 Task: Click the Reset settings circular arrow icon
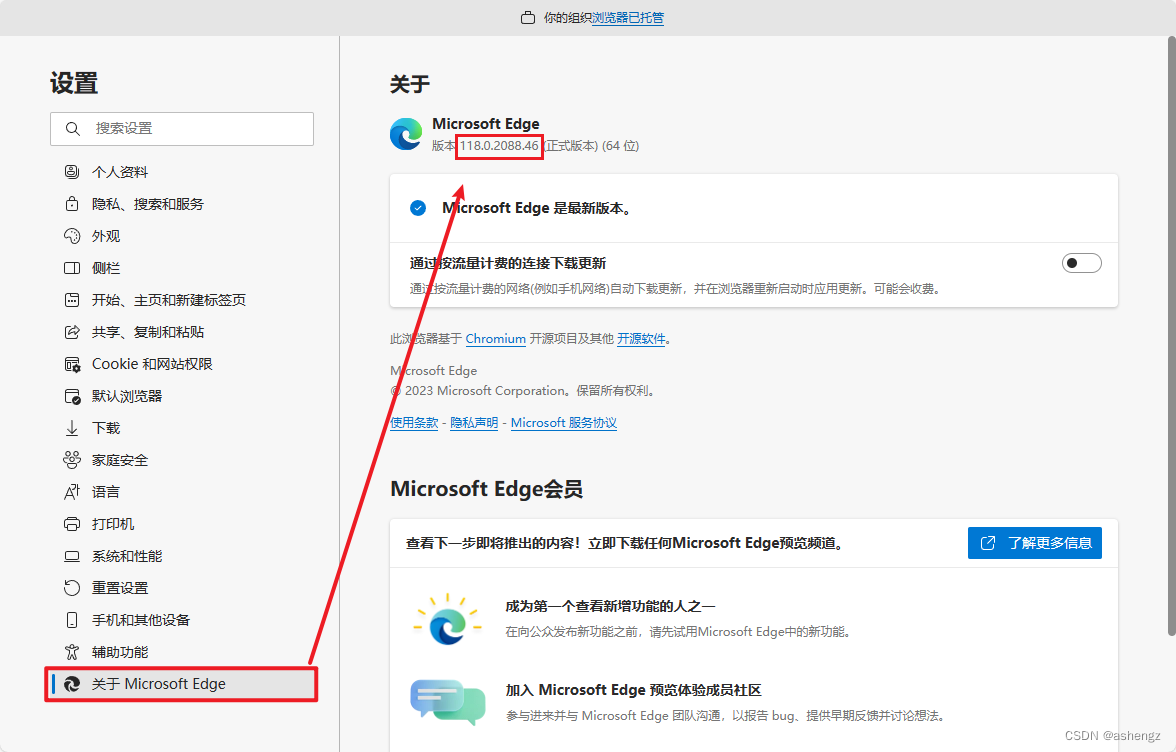pyautogui.click(x=72, y=588)
